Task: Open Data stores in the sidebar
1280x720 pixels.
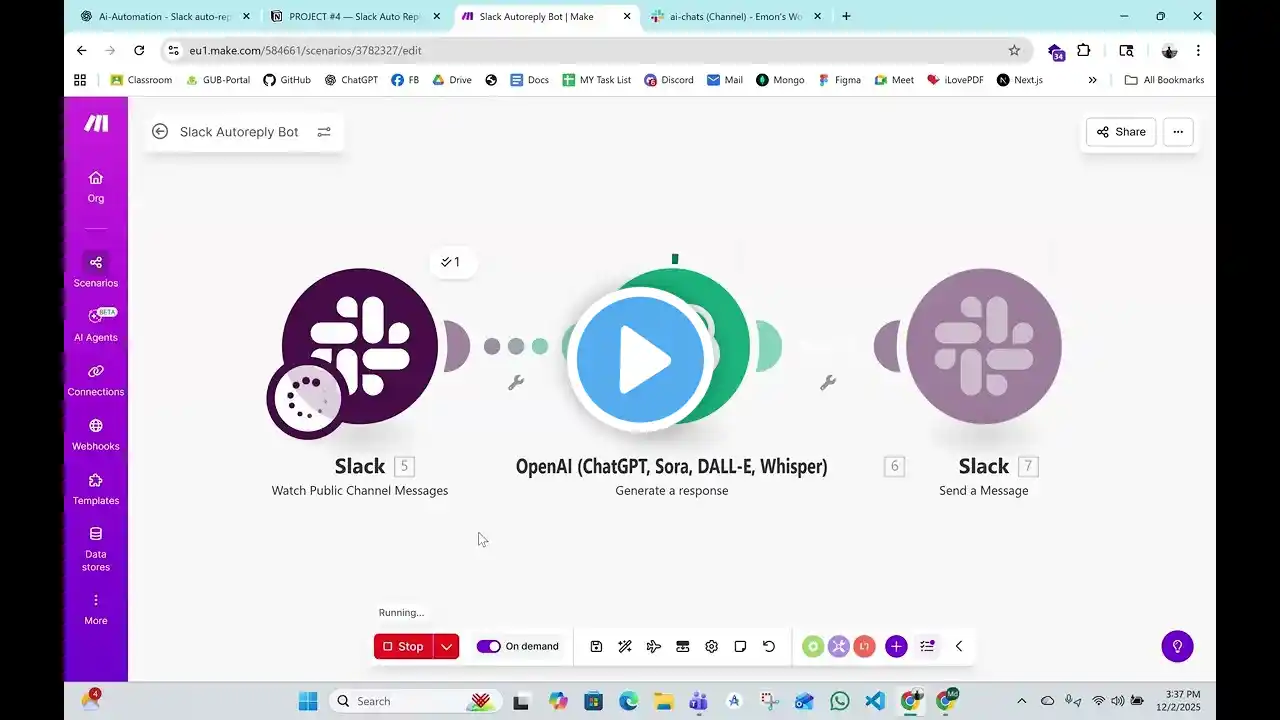Action: (x=96, y=549)
